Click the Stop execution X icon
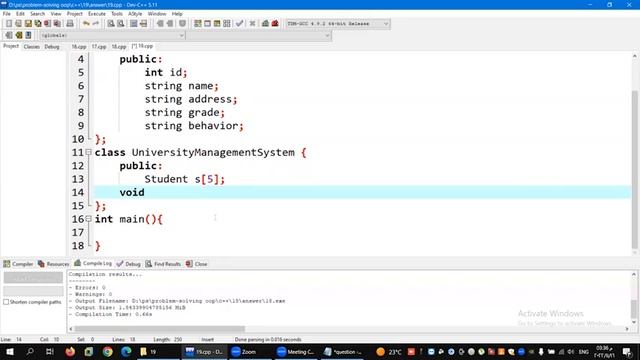The width and height of the screenshot is (640, 360). tap(252, 24)
